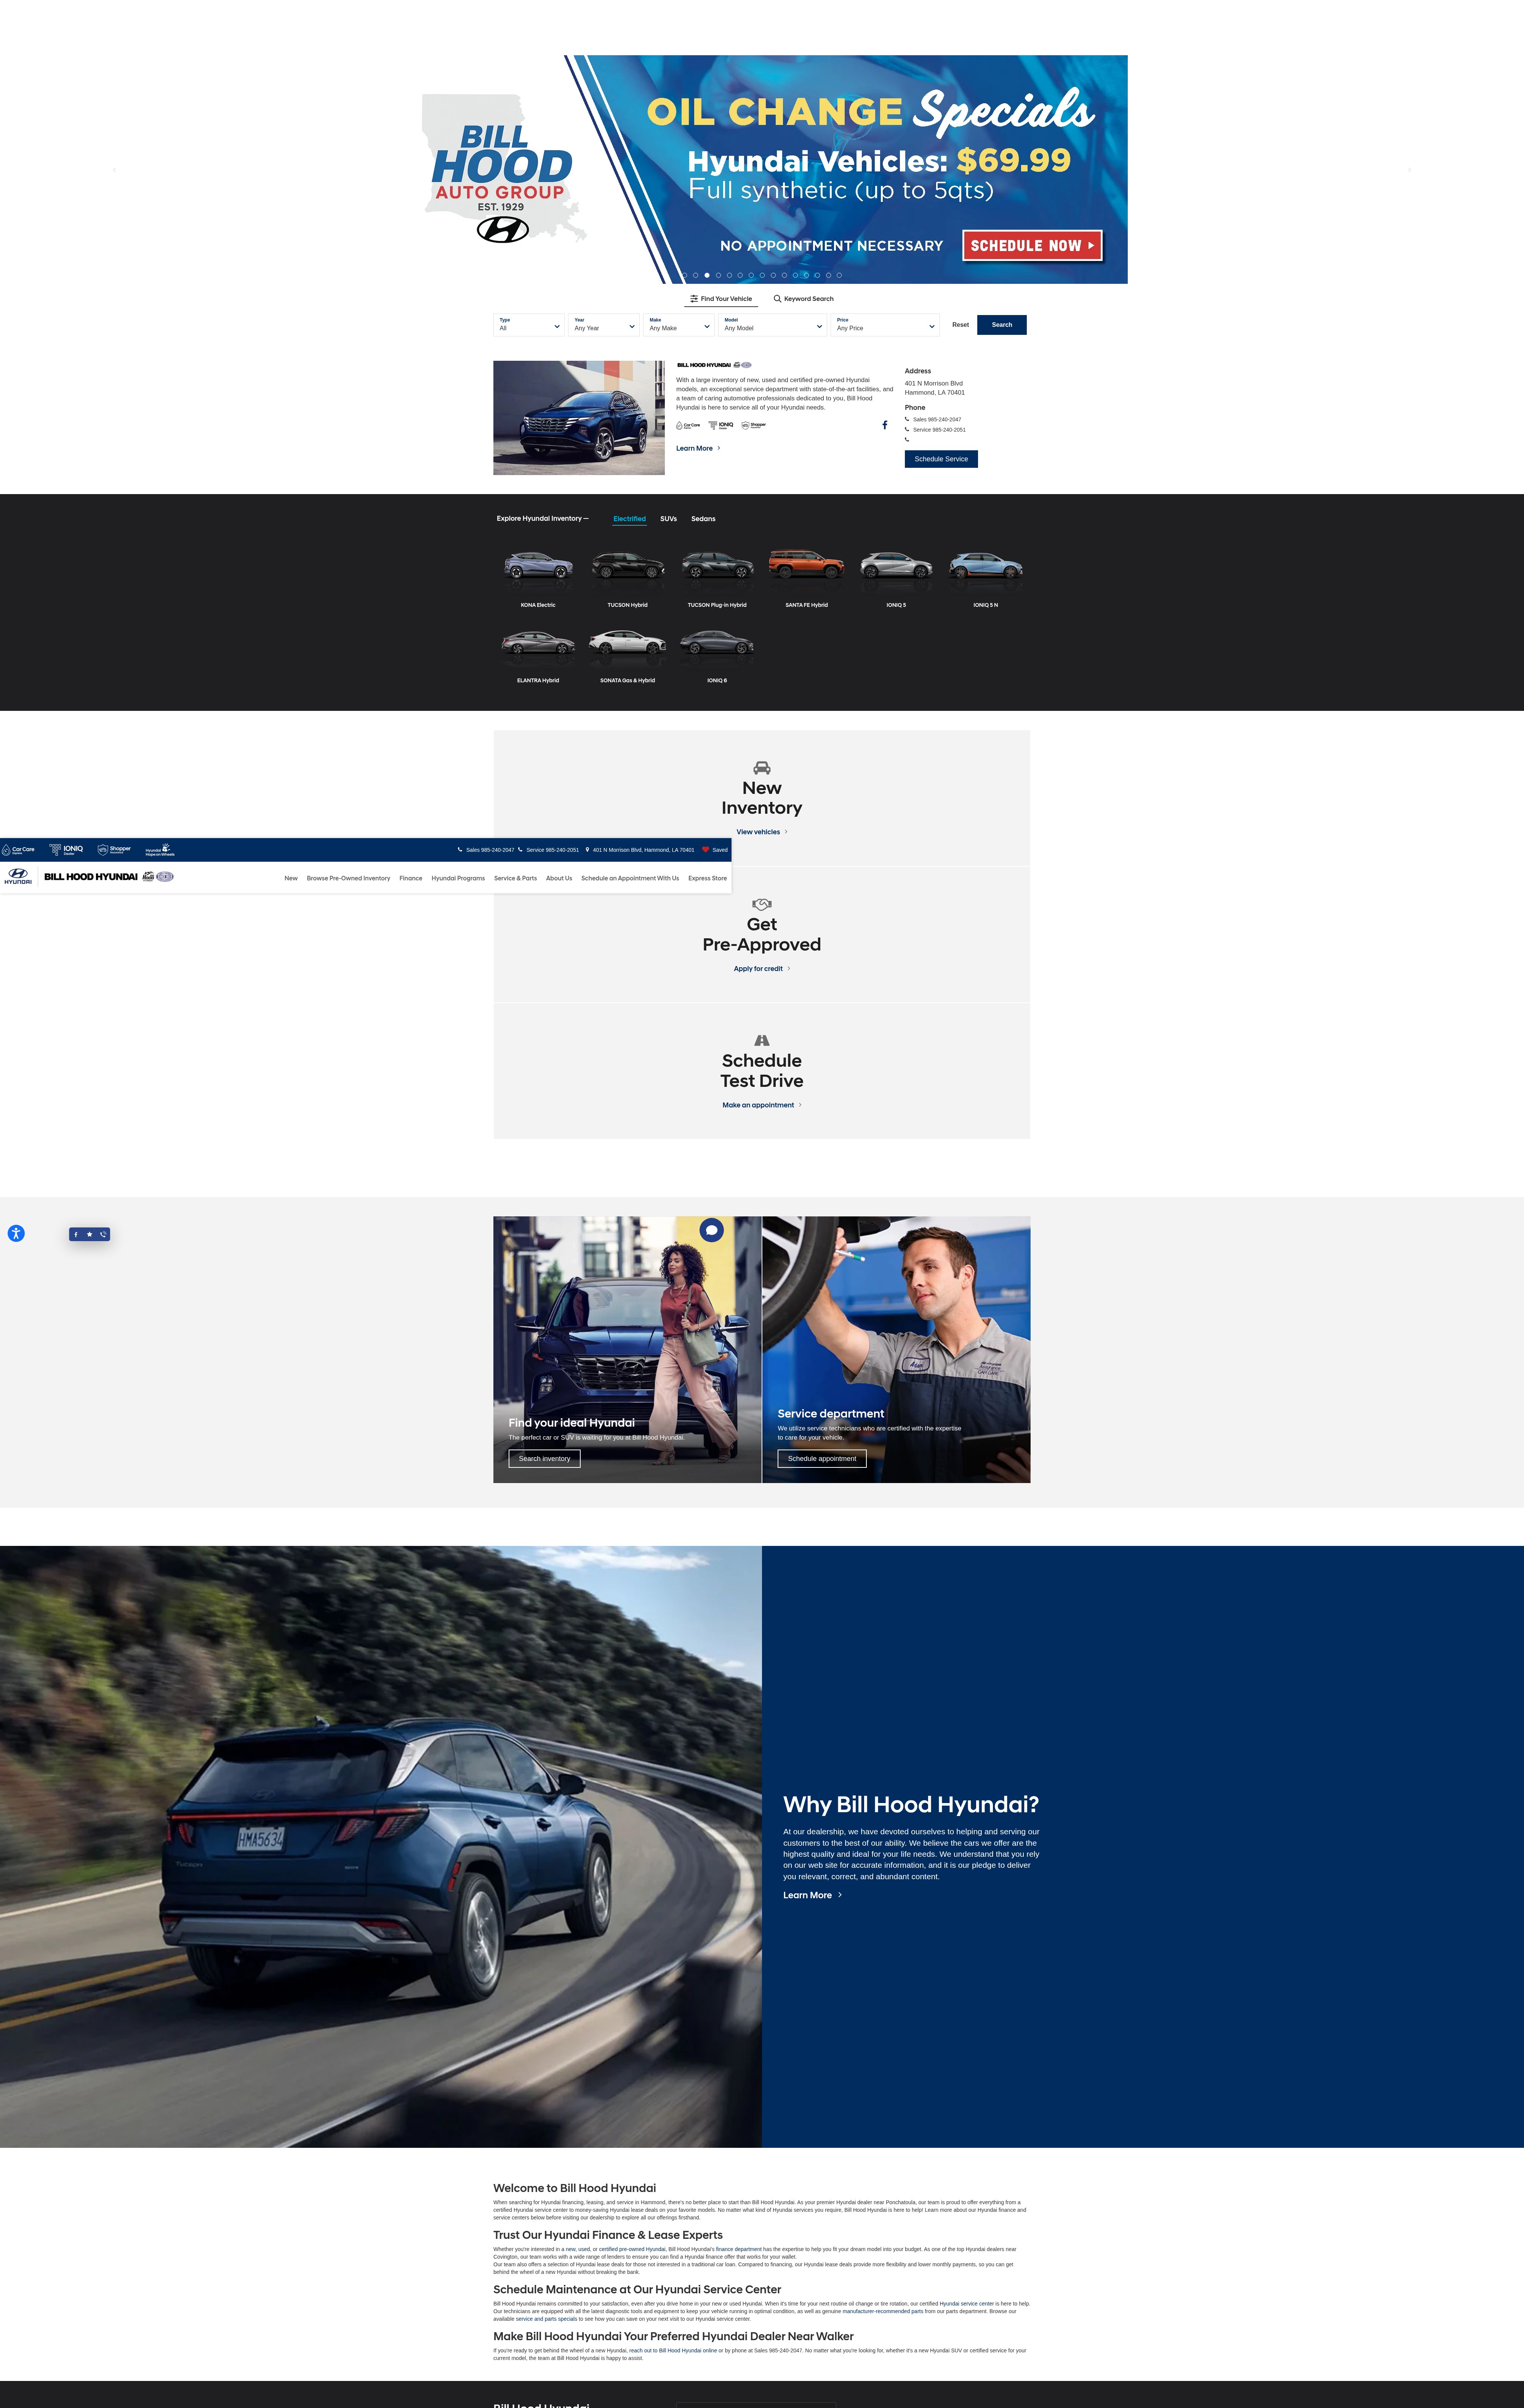Click Learn More under dealership description
The height and width of the screenshot is (2408, 1524).
click(x=698, y=448)
